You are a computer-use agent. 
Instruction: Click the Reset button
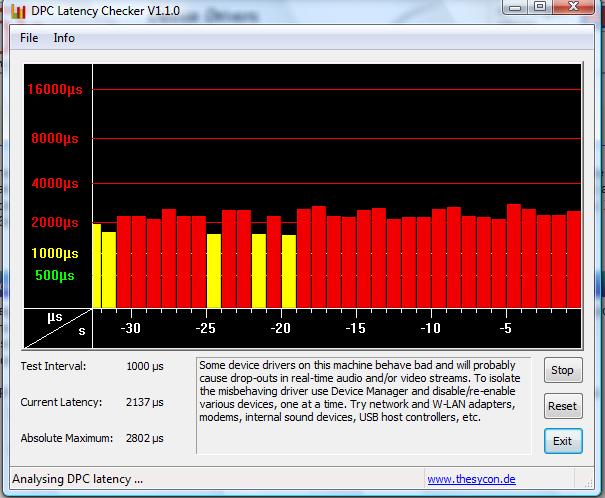563,406
